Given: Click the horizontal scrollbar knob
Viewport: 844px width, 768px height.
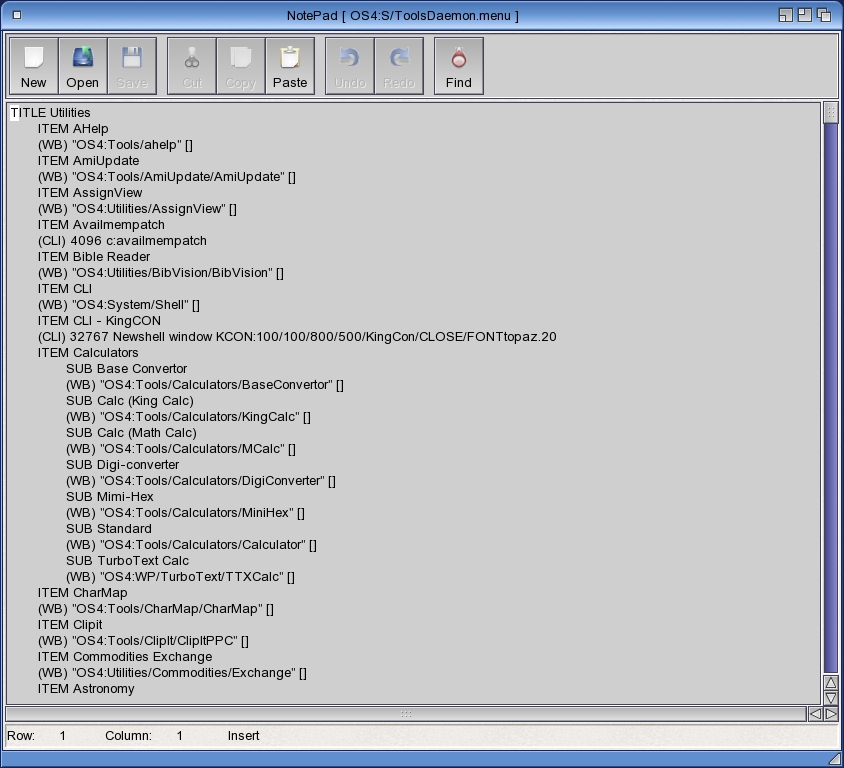Looking at the screenshot, I should pyautogui.click(x=406, y=714).
